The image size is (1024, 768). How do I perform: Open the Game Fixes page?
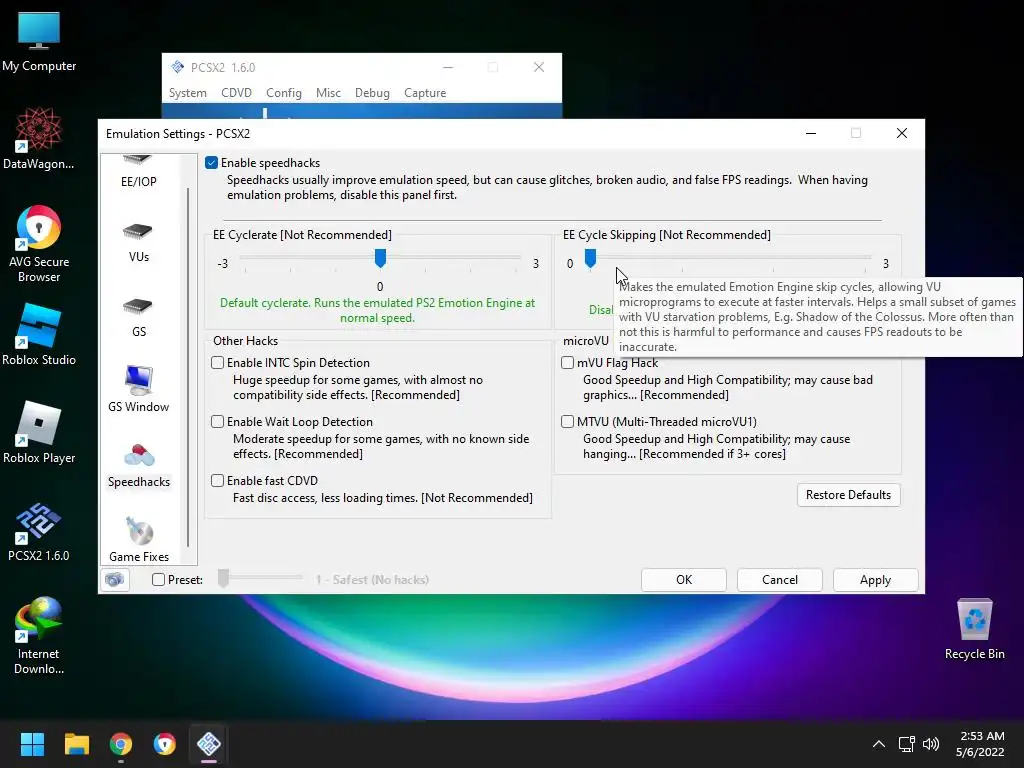pyautogui.click(x=138, y=539)
